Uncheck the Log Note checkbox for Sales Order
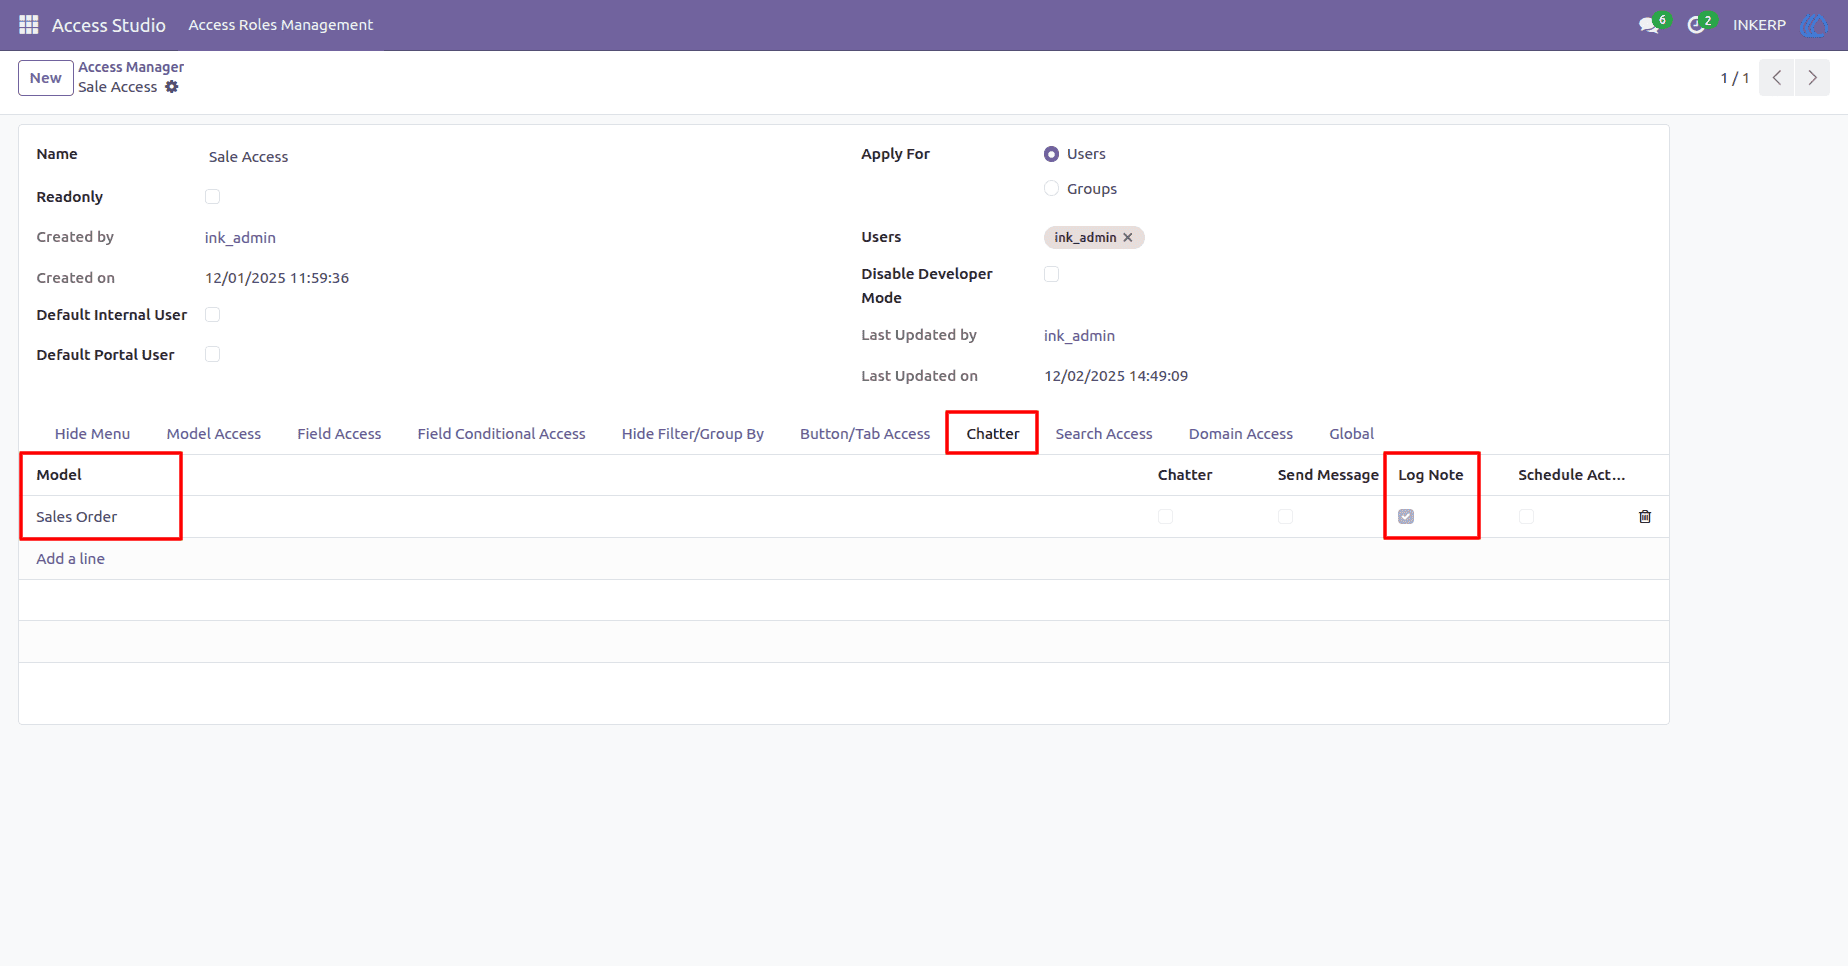 pos(1406,517)
